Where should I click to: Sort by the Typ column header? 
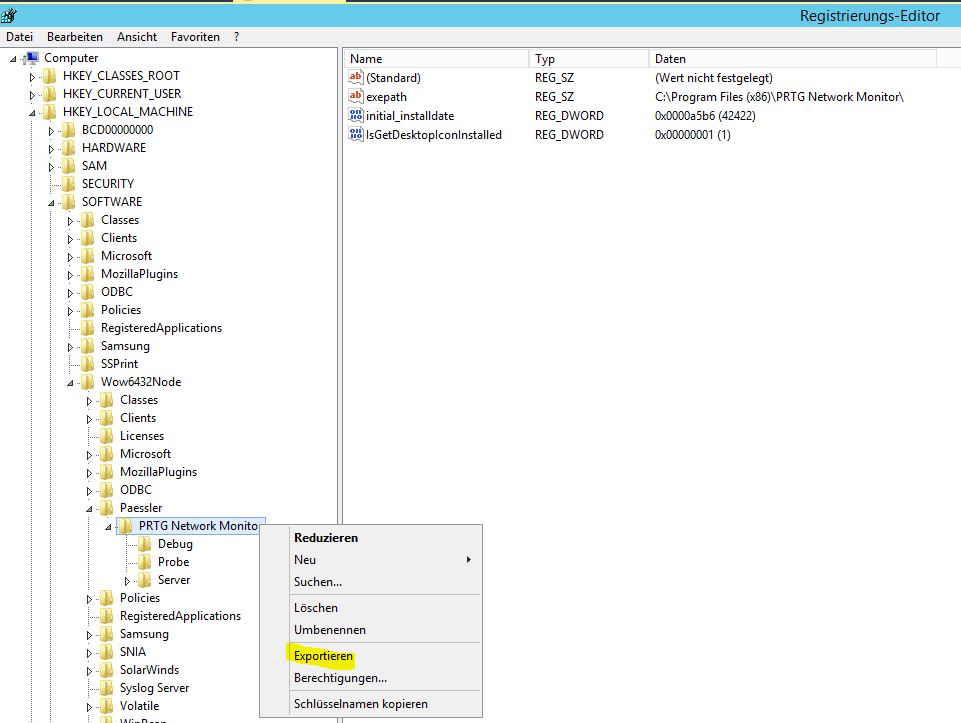tap(588, 59)
